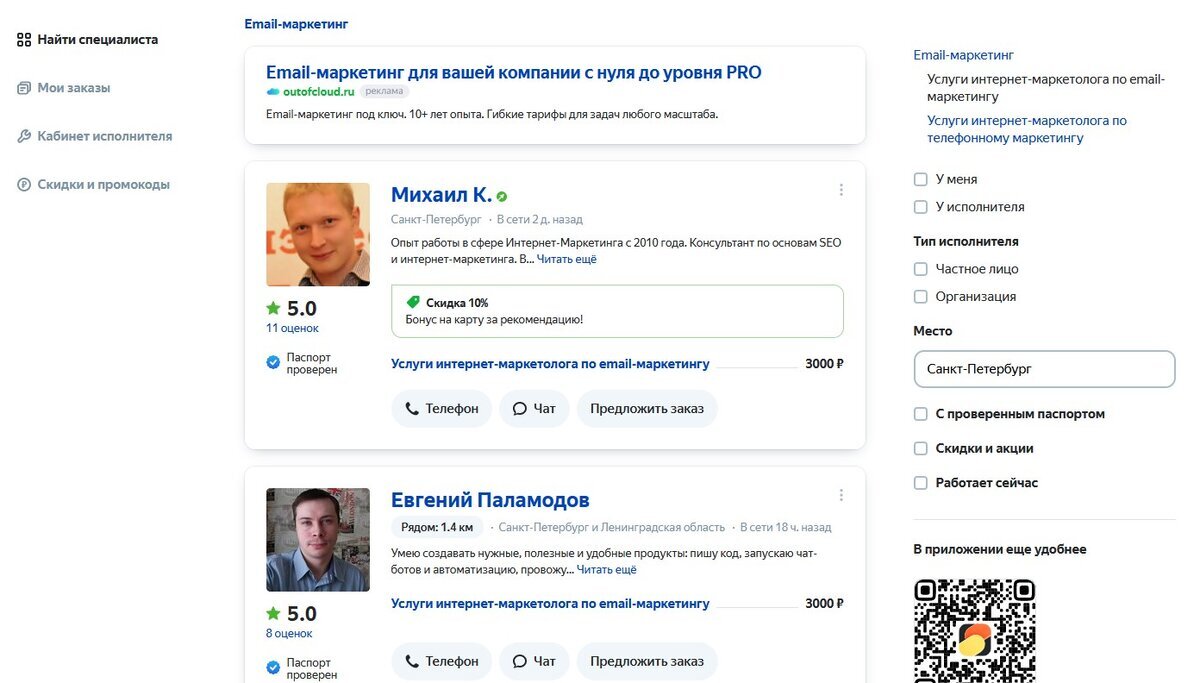1200x683 pixels.
Task: Click the green verified badge next to Михаил К.
Action: (502, 197)
